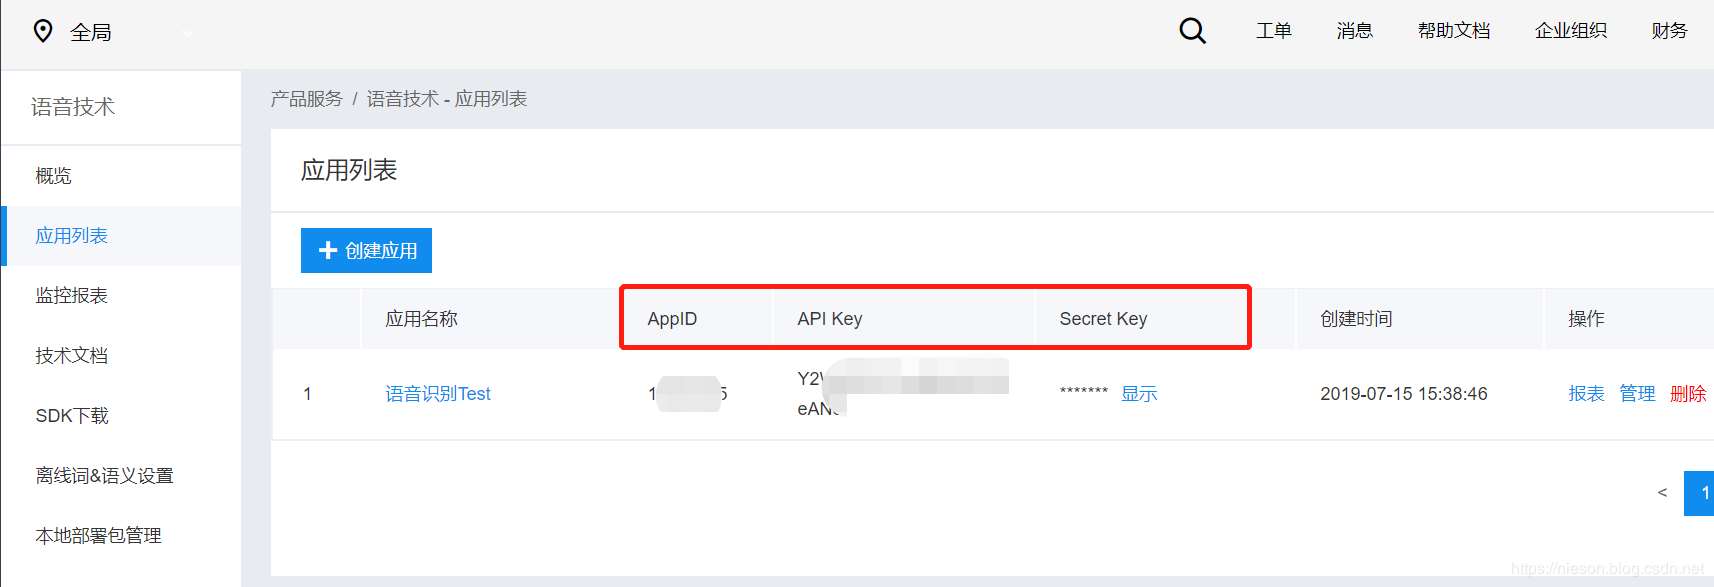1714x587 pixels.
Task: Open 消息 in the top navigation
Action: click(1354, 31)
